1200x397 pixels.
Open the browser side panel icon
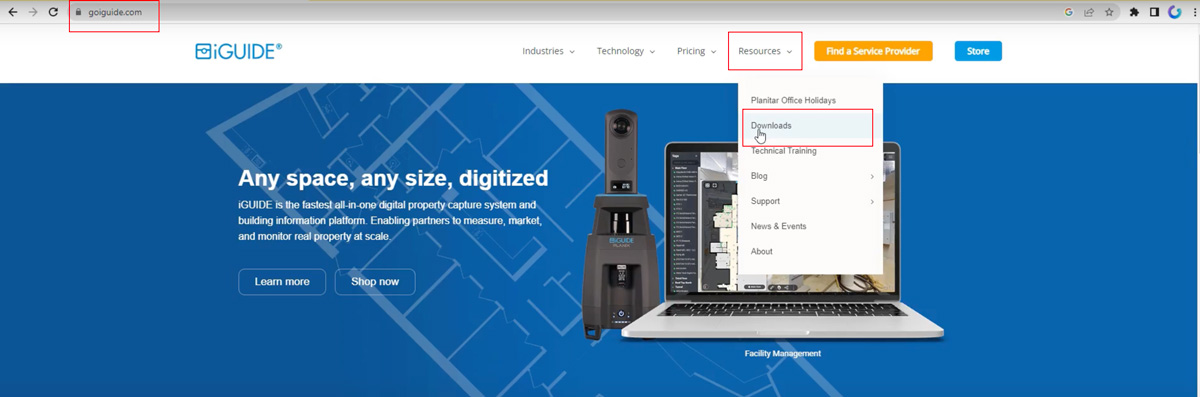pyautogui.click(x=1154, y=13)
